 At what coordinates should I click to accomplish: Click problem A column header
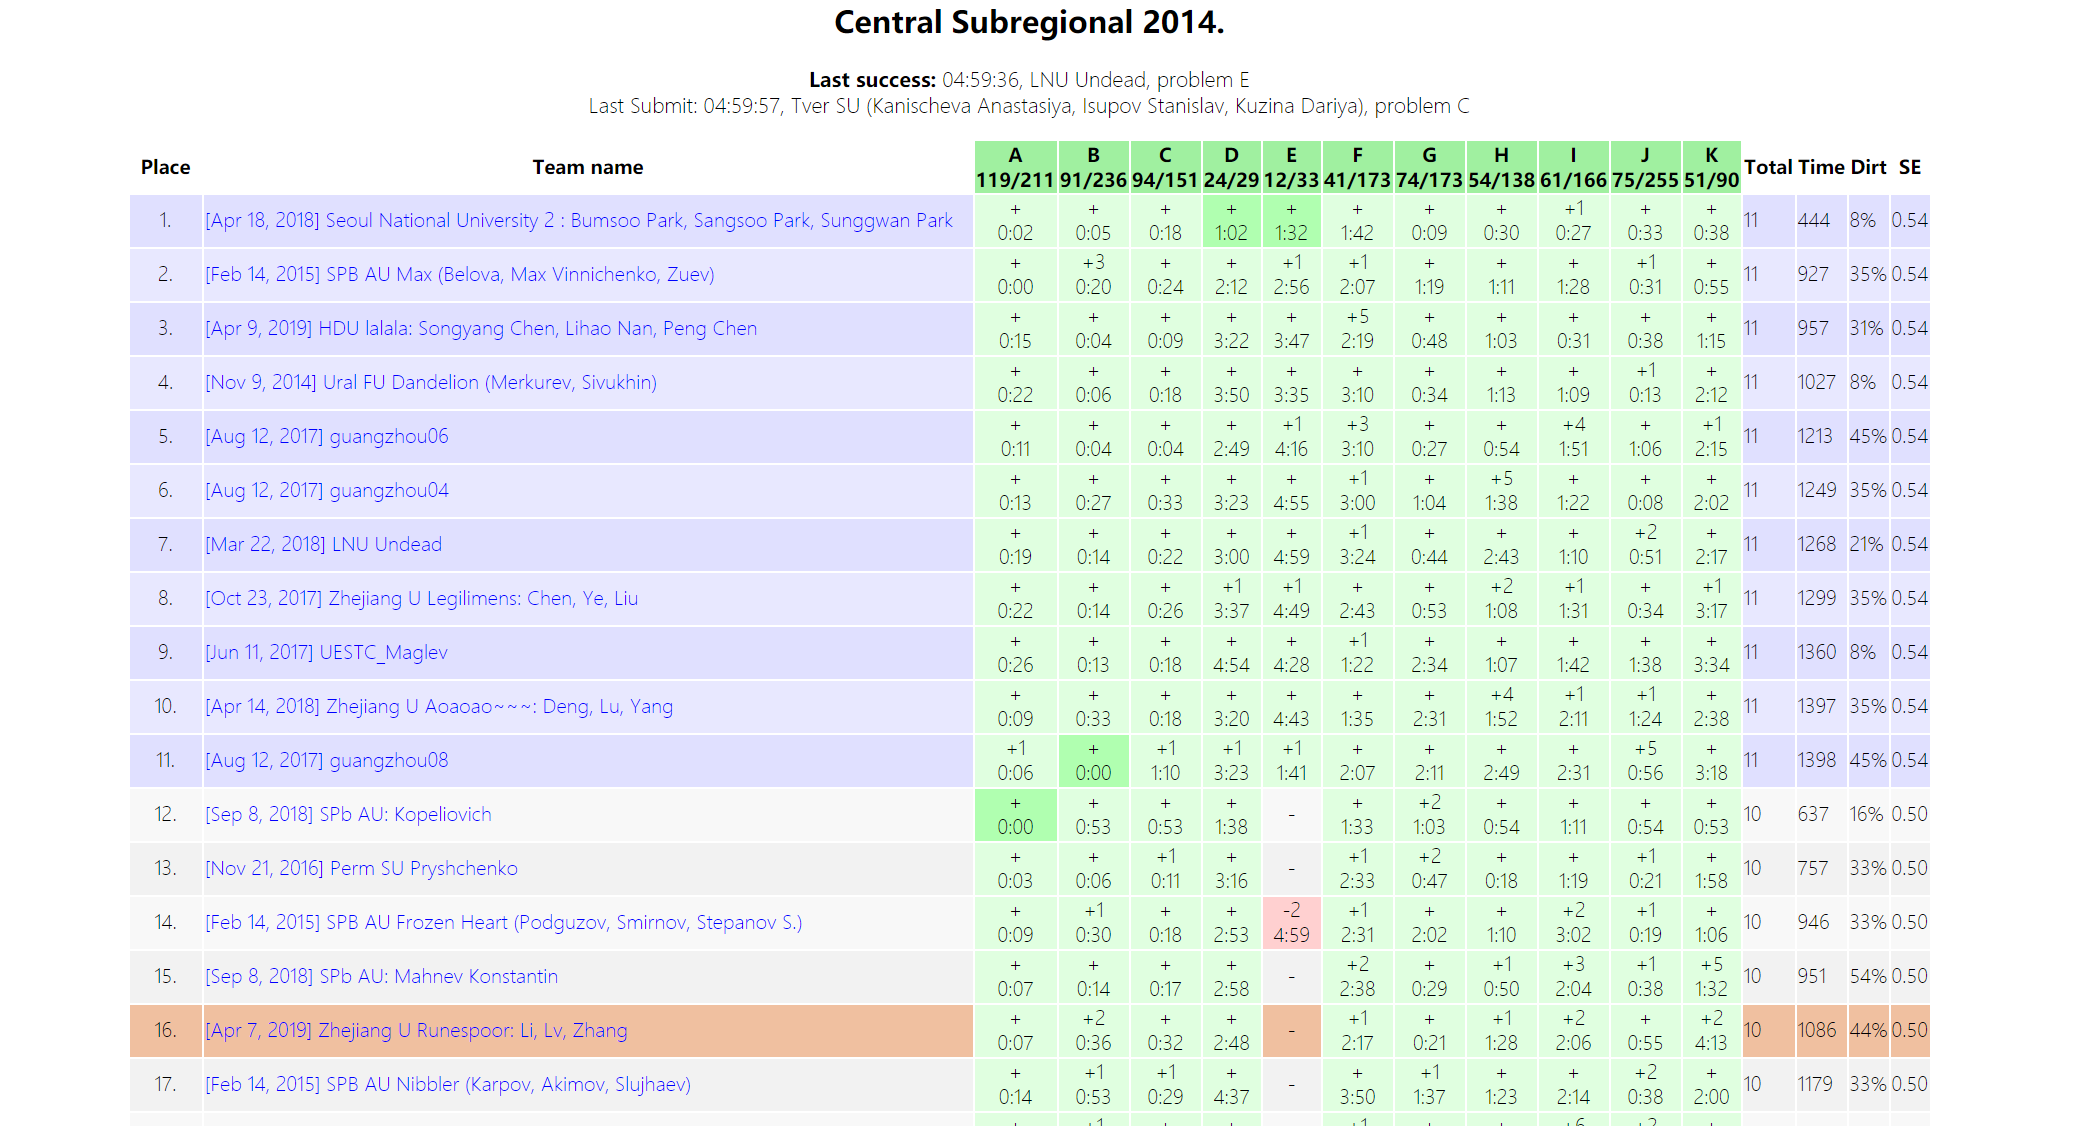1014,167
